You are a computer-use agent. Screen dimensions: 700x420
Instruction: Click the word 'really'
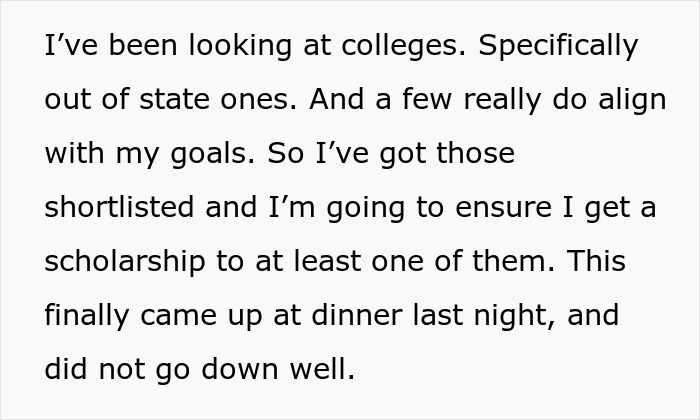point(502,100)
